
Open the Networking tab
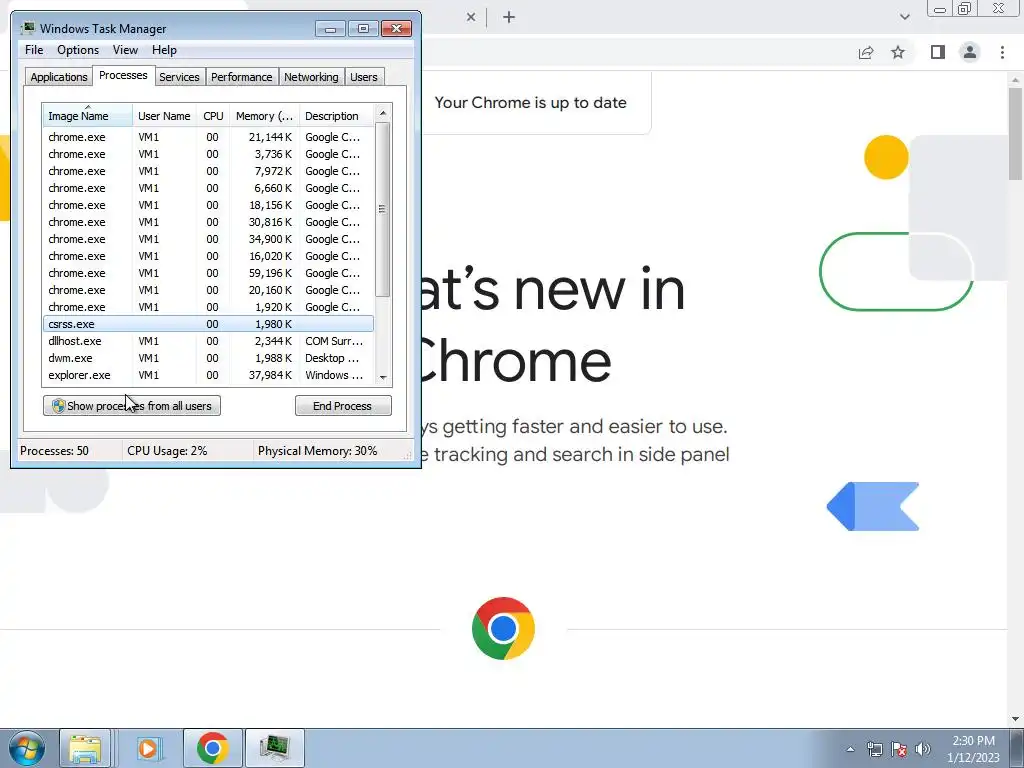pos(311,77)
